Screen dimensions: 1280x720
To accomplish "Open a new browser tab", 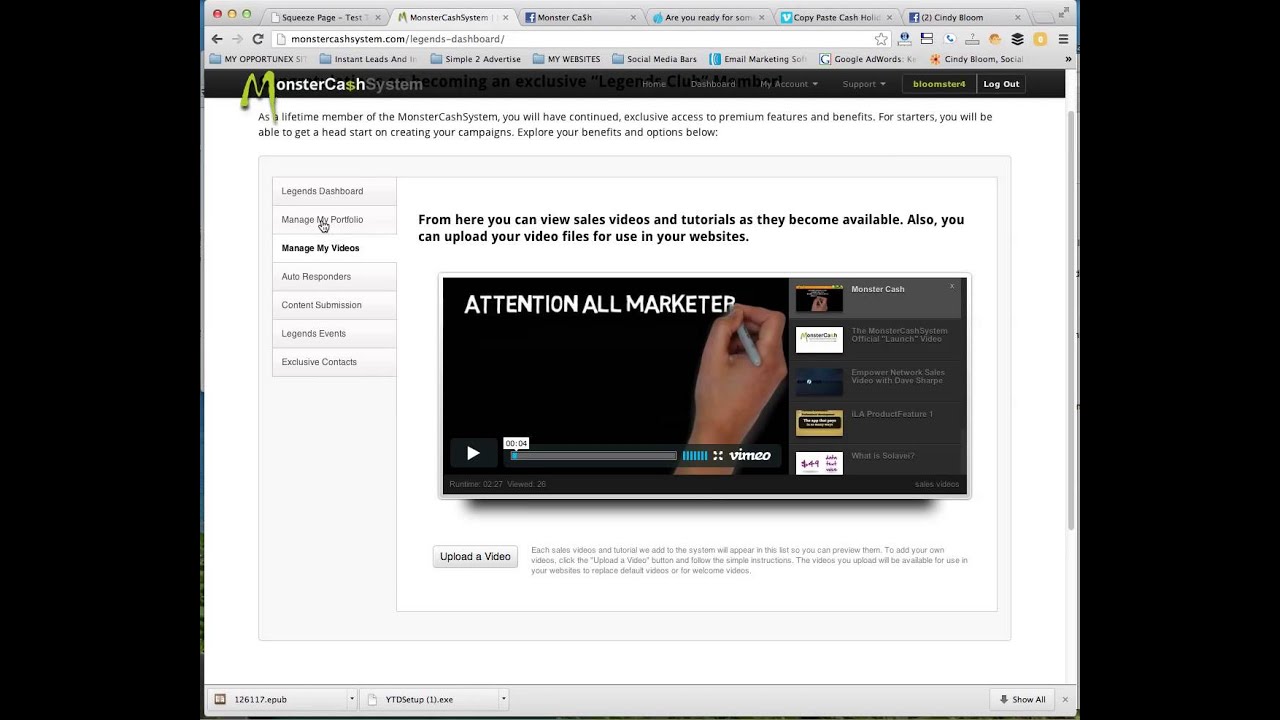I will (1046, 17).
